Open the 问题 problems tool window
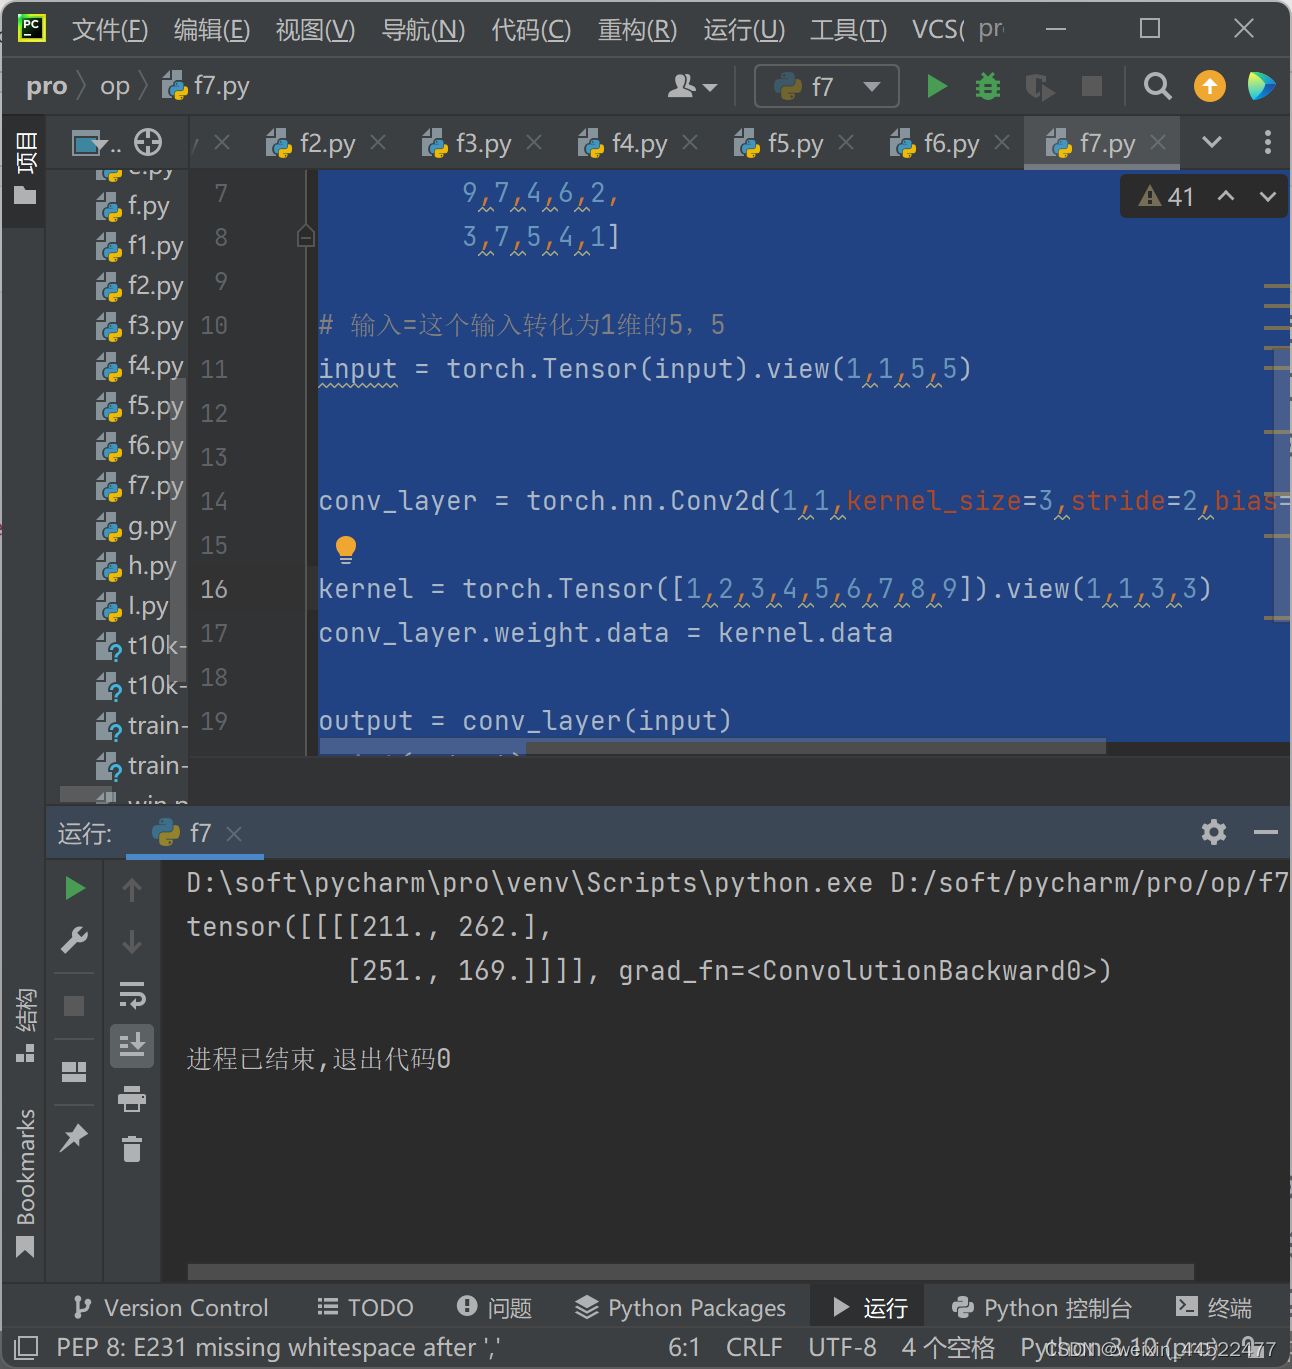This screenshot has width=1292, height=1369. [494, 1308]
